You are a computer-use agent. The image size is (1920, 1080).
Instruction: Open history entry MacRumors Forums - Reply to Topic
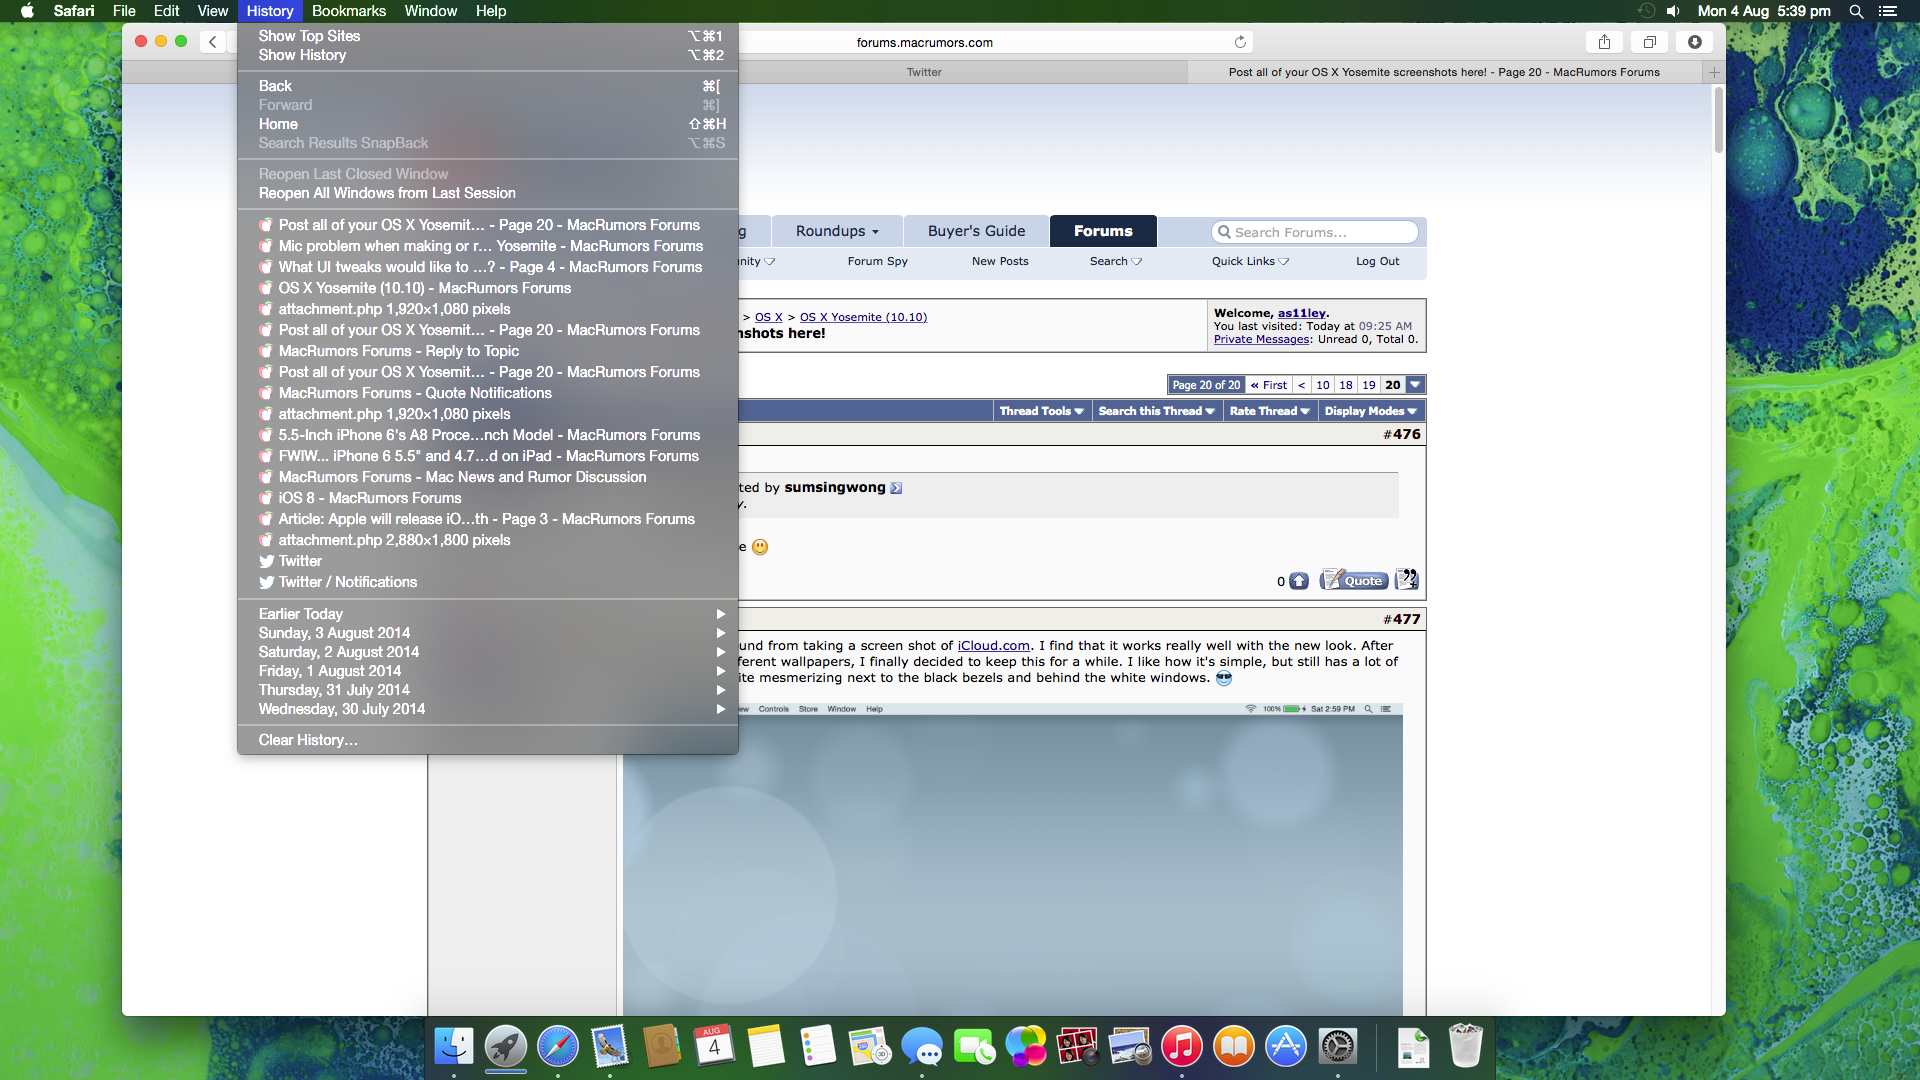[x=488, y=351]
